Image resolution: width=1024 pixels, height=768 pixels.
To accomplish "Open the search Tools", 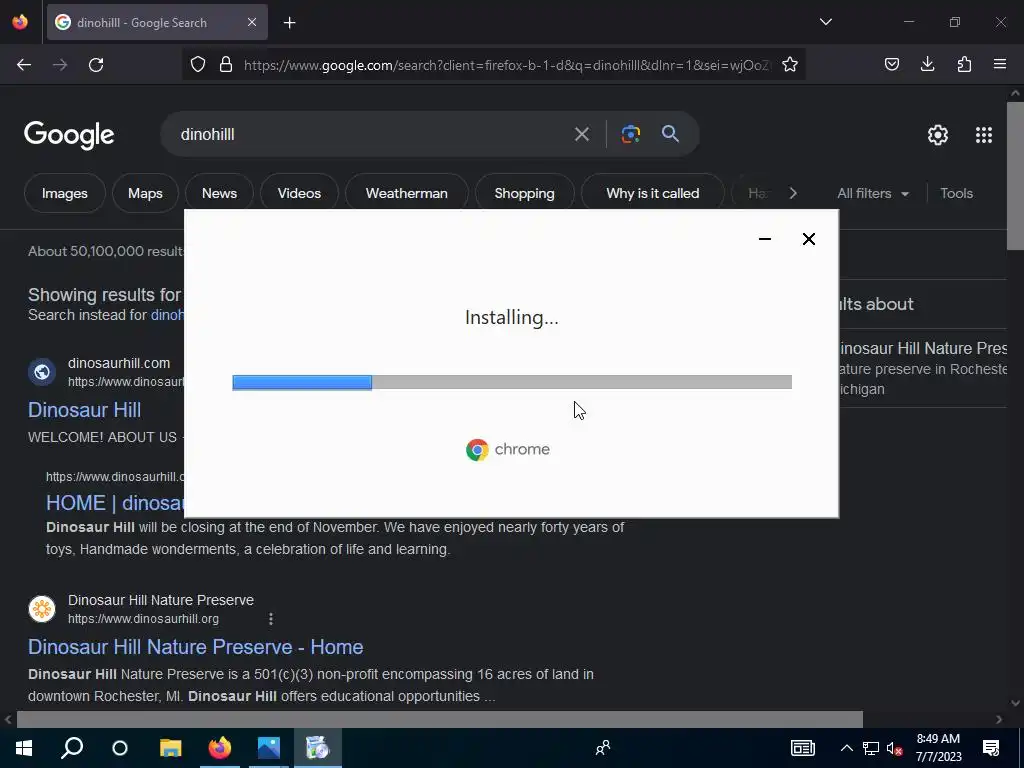I will [x=956, y=193].
